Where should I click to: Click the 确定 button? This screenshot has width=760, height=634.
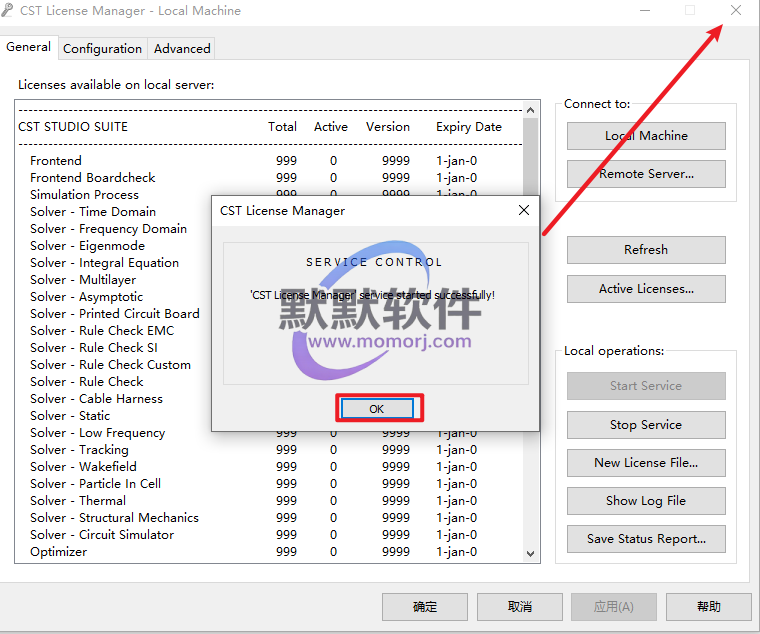(x=425, y=606)
